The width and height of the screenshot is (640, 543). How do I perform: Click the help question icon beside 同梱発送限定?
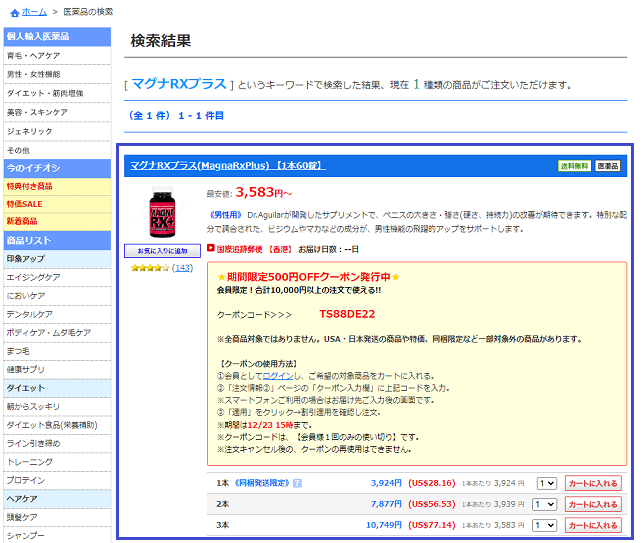pos(298,483)
